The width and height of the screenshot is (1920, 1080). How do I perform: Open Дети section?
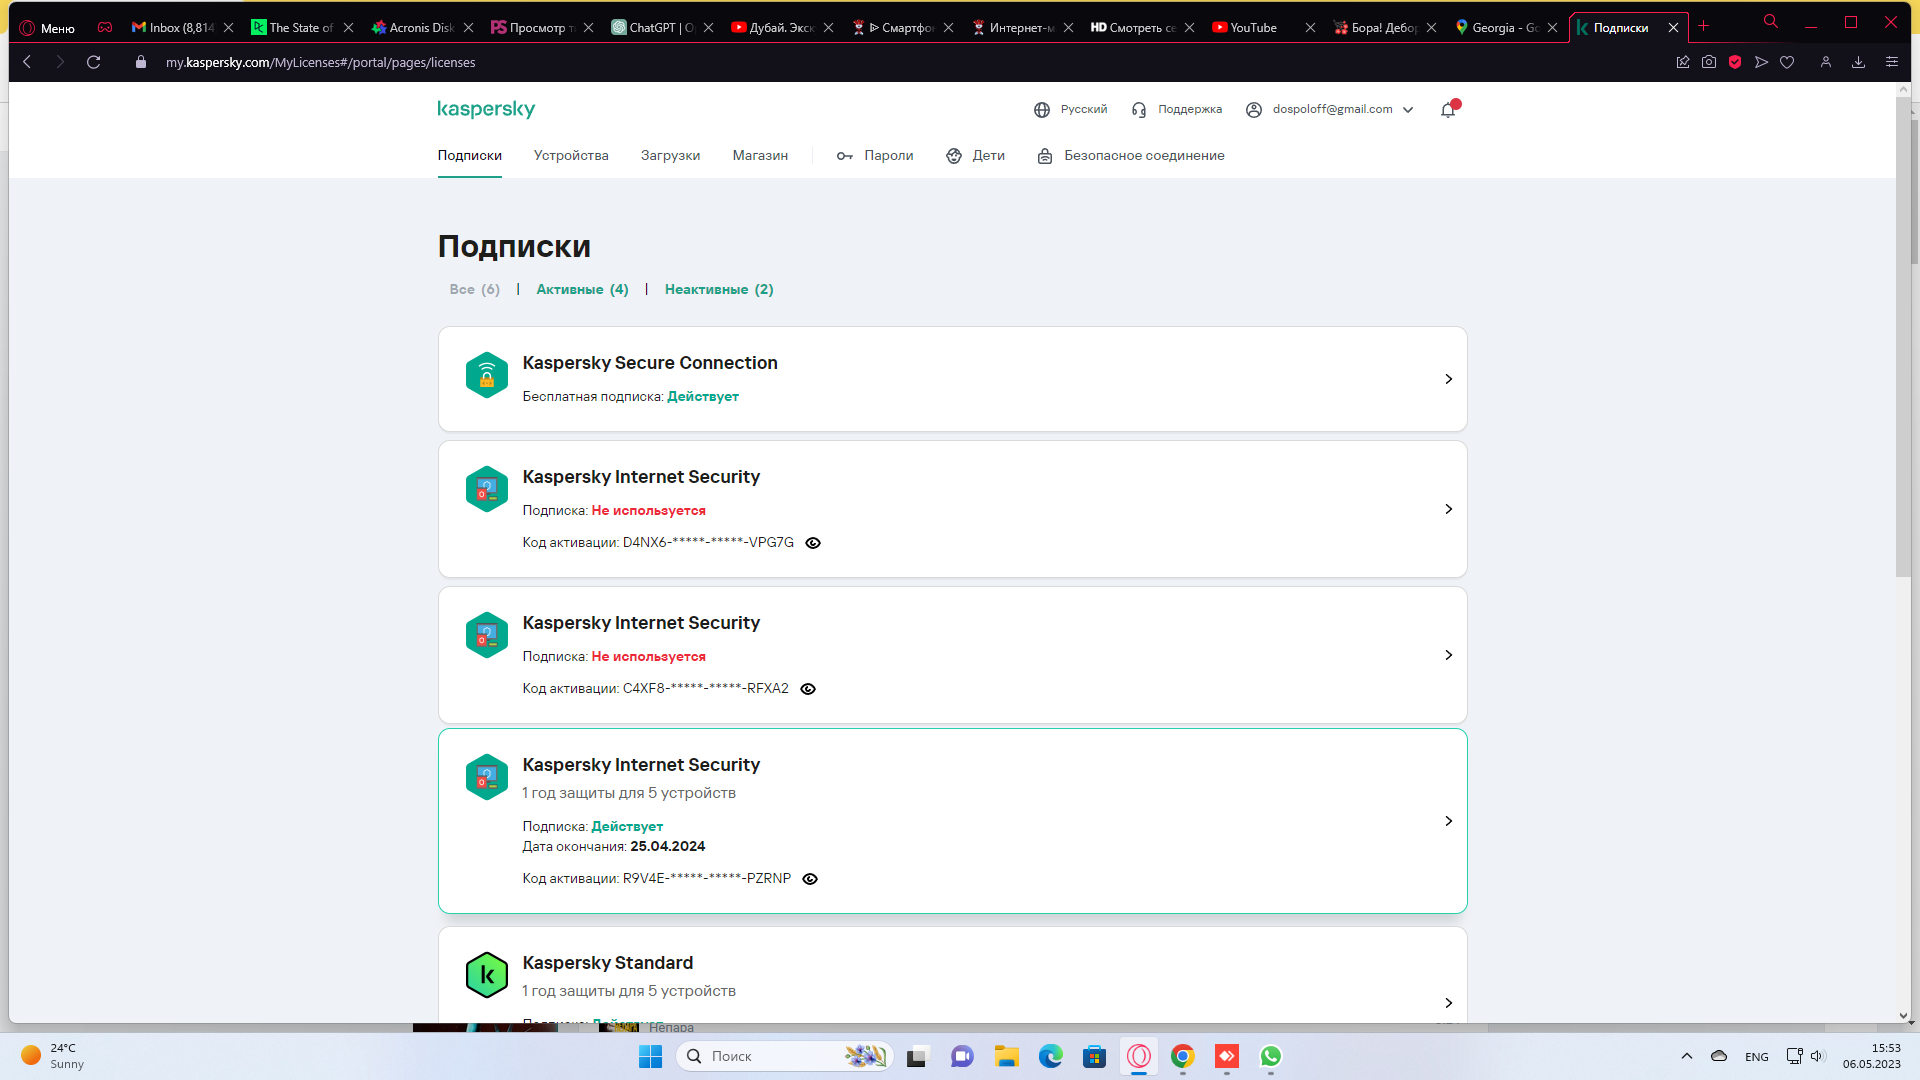[975, 155]
